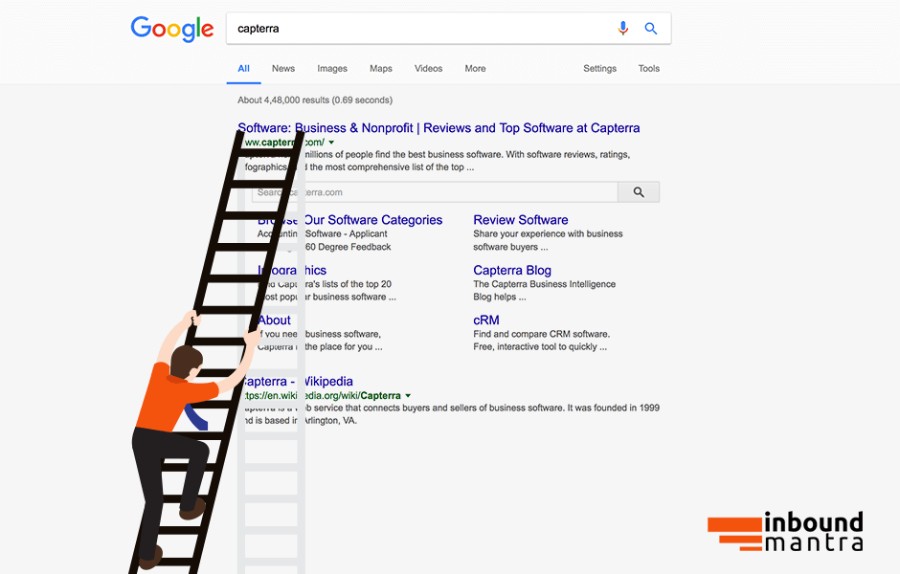Screen dimensions: 900x574
Task: Open the cRM sitelink
Action: coord(486,320)
